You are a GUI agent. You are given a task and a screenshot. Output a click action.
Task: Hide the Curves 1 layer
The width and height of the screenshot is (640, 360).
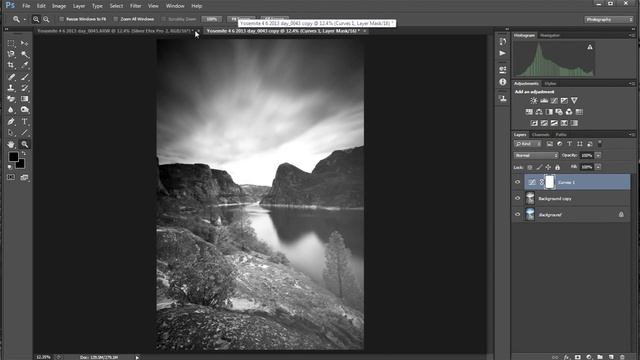tap(518, 182)
